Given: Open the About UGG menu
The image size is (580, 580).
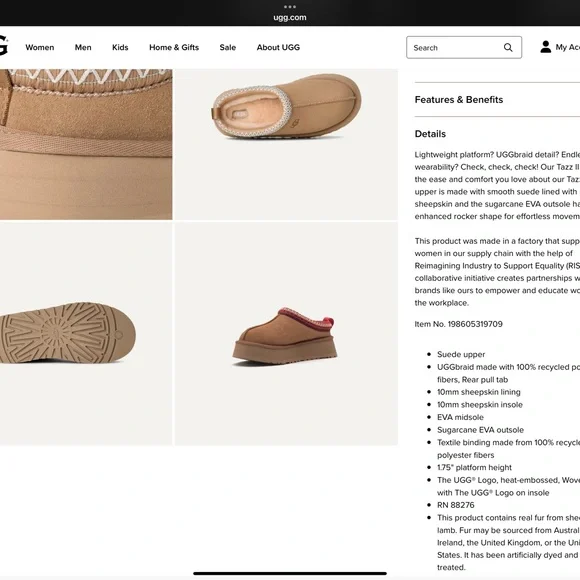Looking at the screenshot, I should pyautogui.click(x=278, y=47).
